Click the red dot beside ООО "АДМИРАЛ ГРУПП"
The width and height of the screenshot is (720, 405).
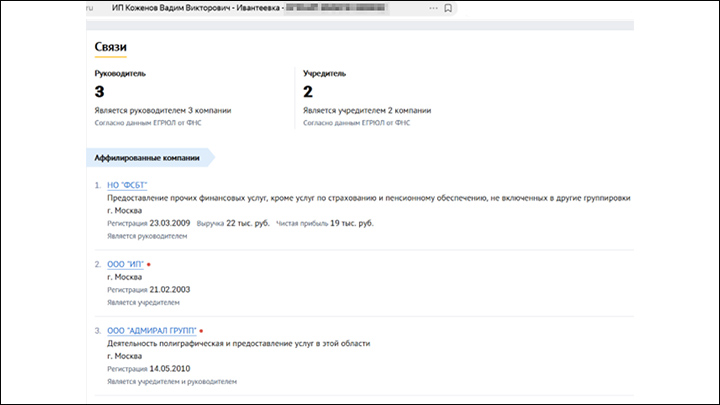coord(200,329)
